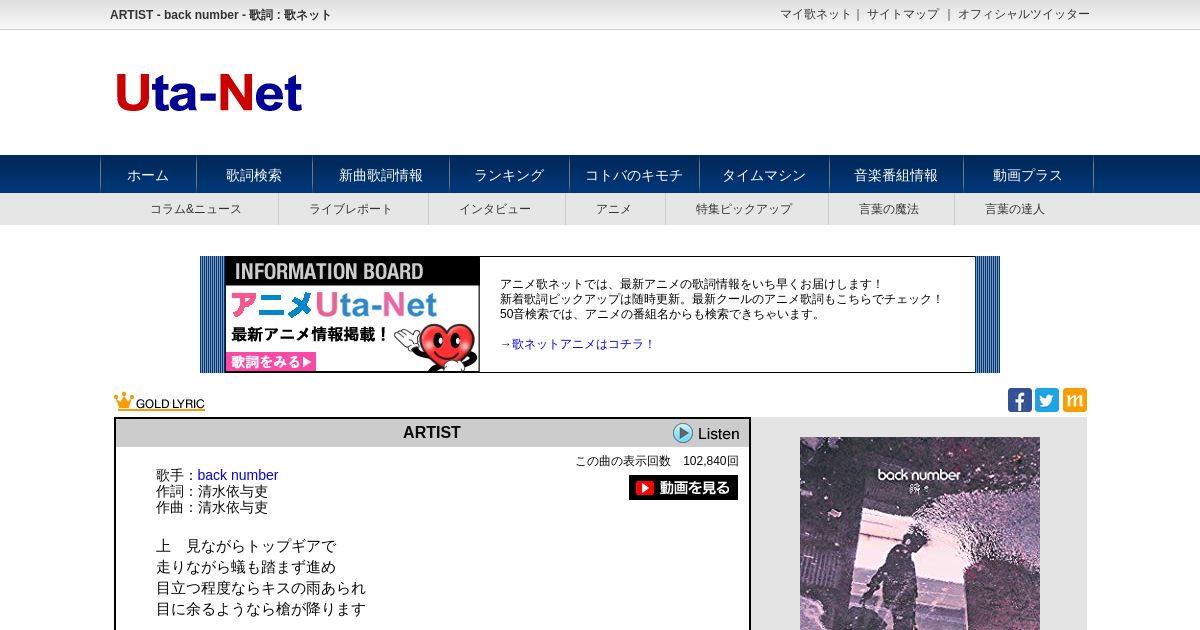Image resolution: width=1200 pixels, height=630 pixels.
Task: Click lyric line 上 見ながらトップギアで
Action: pyautogui.click(x=246, y=546)
